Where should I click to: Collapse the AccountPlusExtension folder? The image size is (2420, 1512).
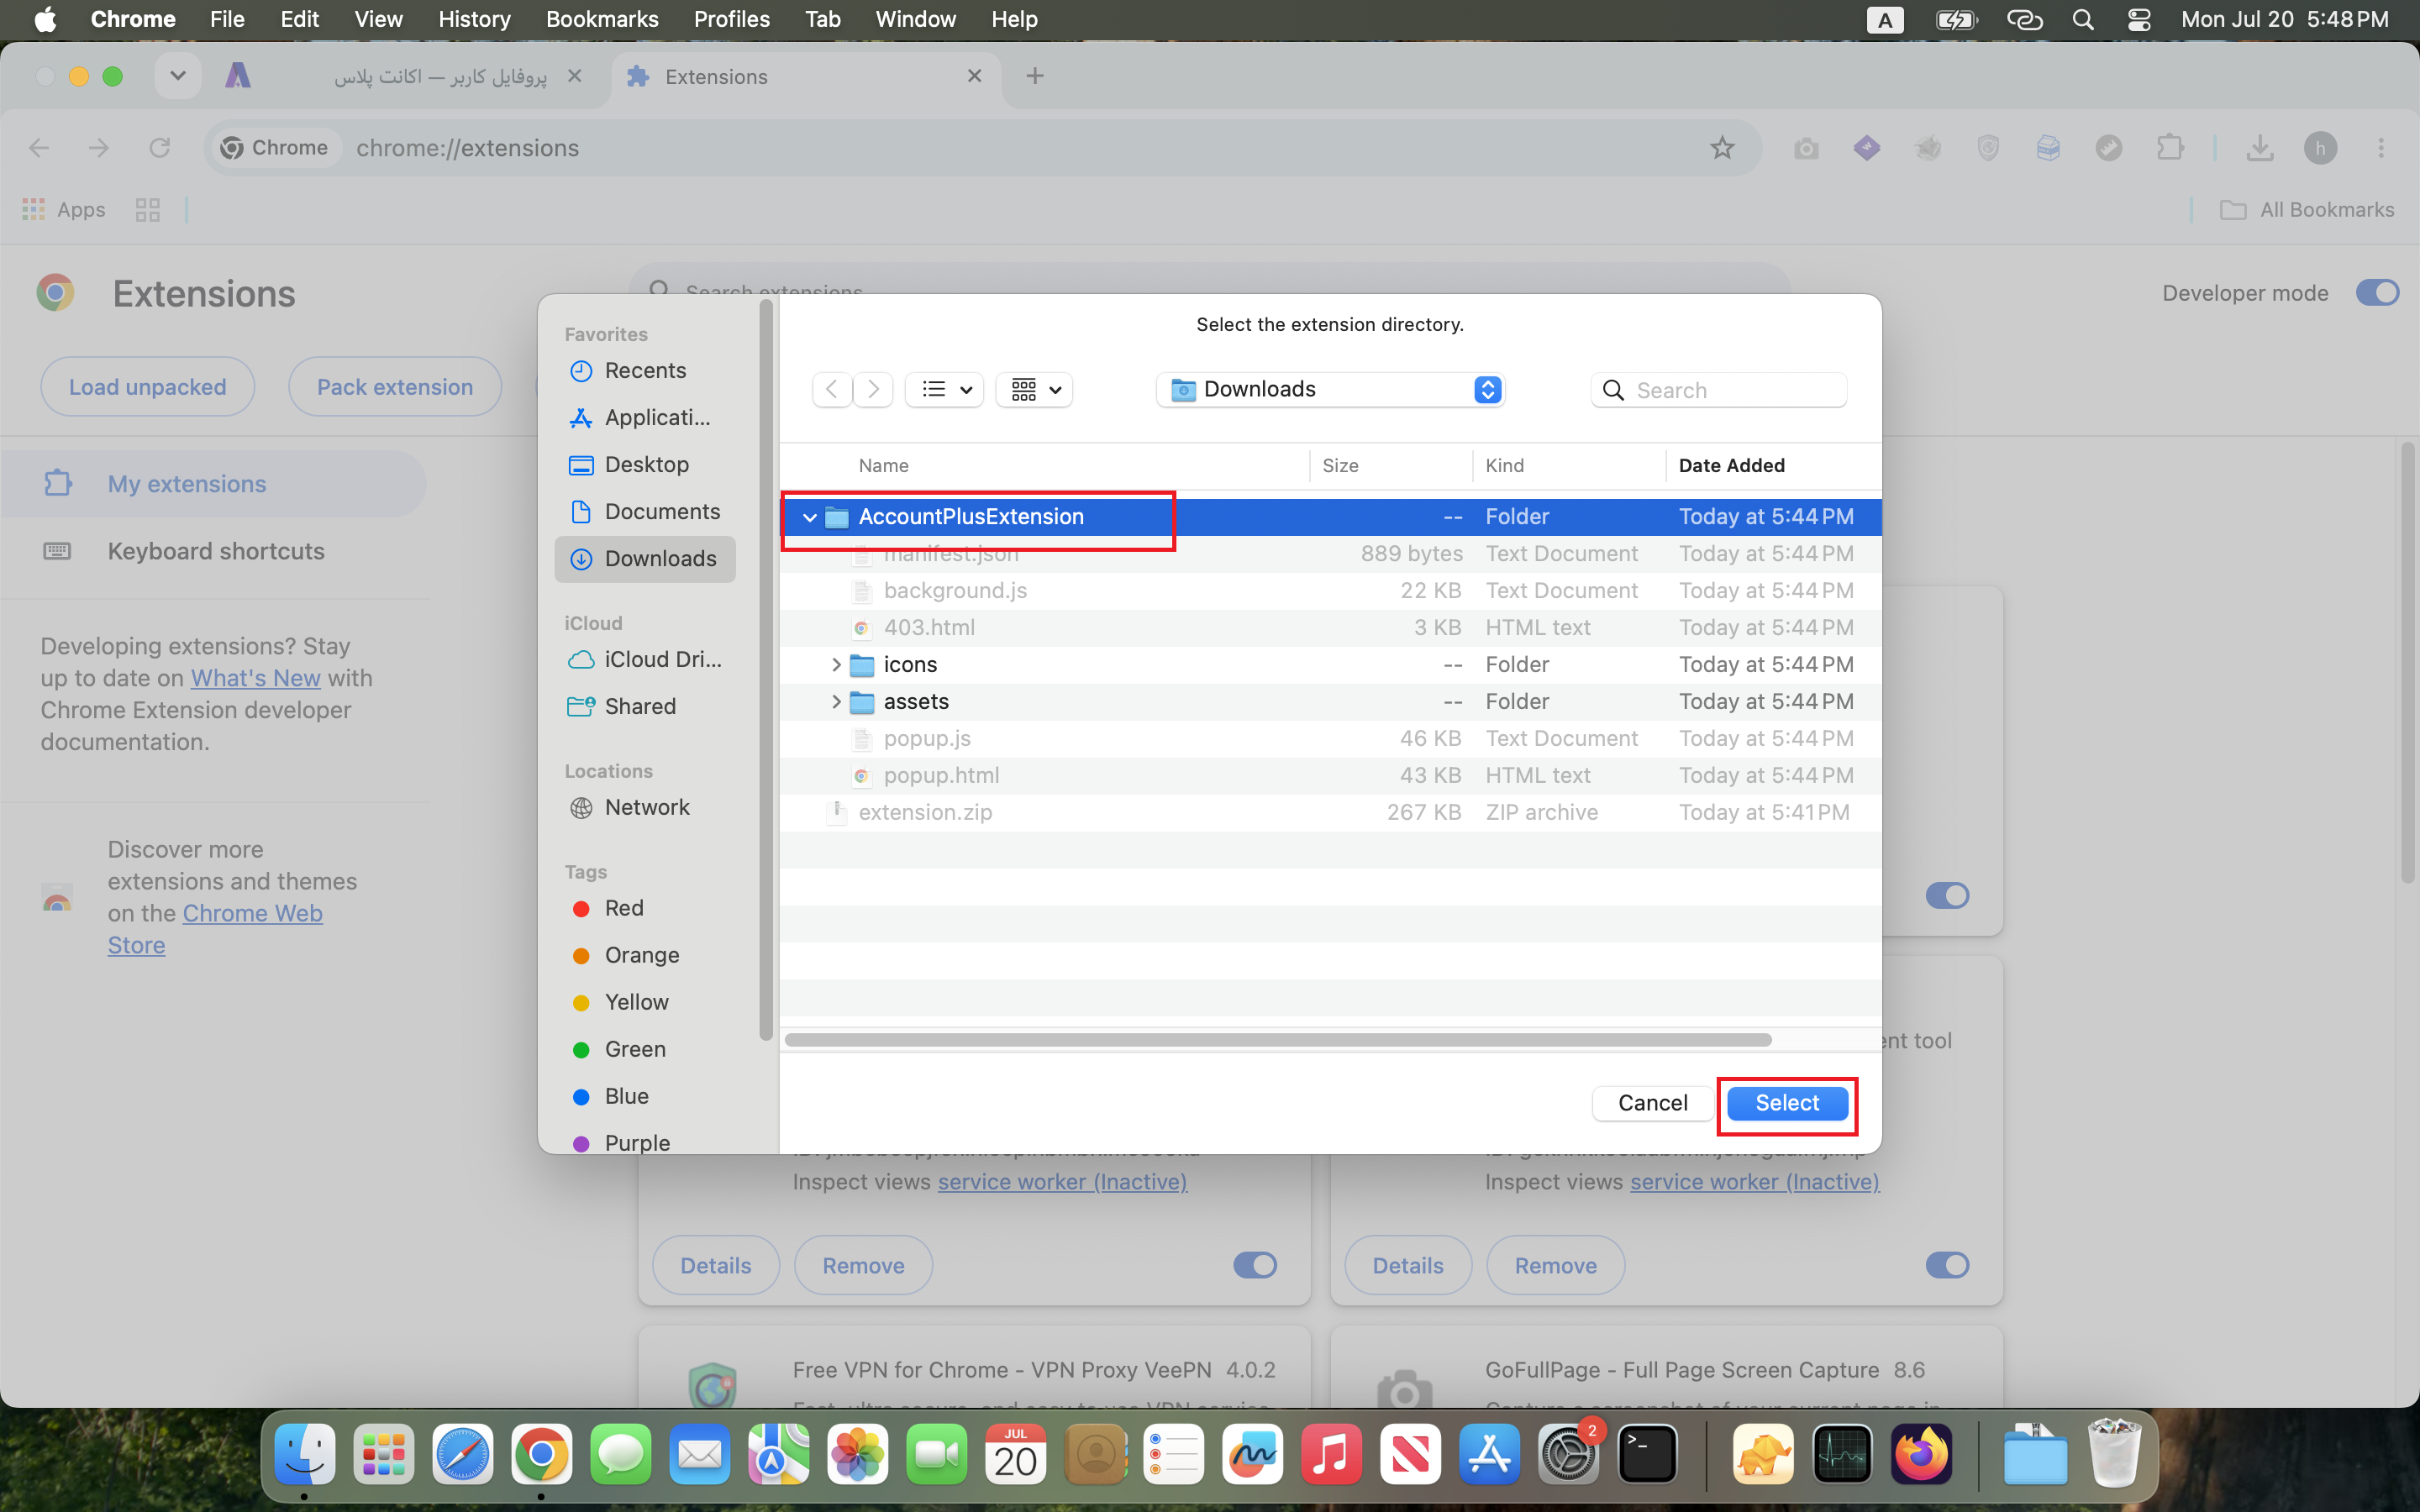[x=810, y=517]
